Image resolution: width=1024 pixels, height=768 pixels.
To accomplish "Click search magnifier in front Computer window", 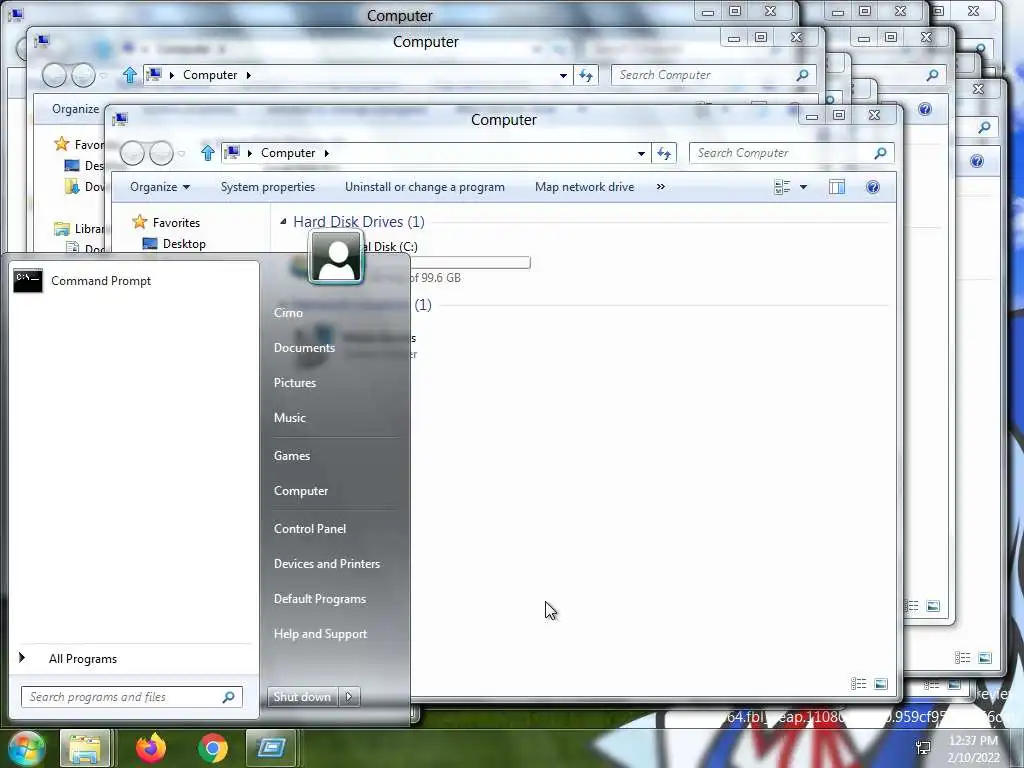I will click(880, 153).
